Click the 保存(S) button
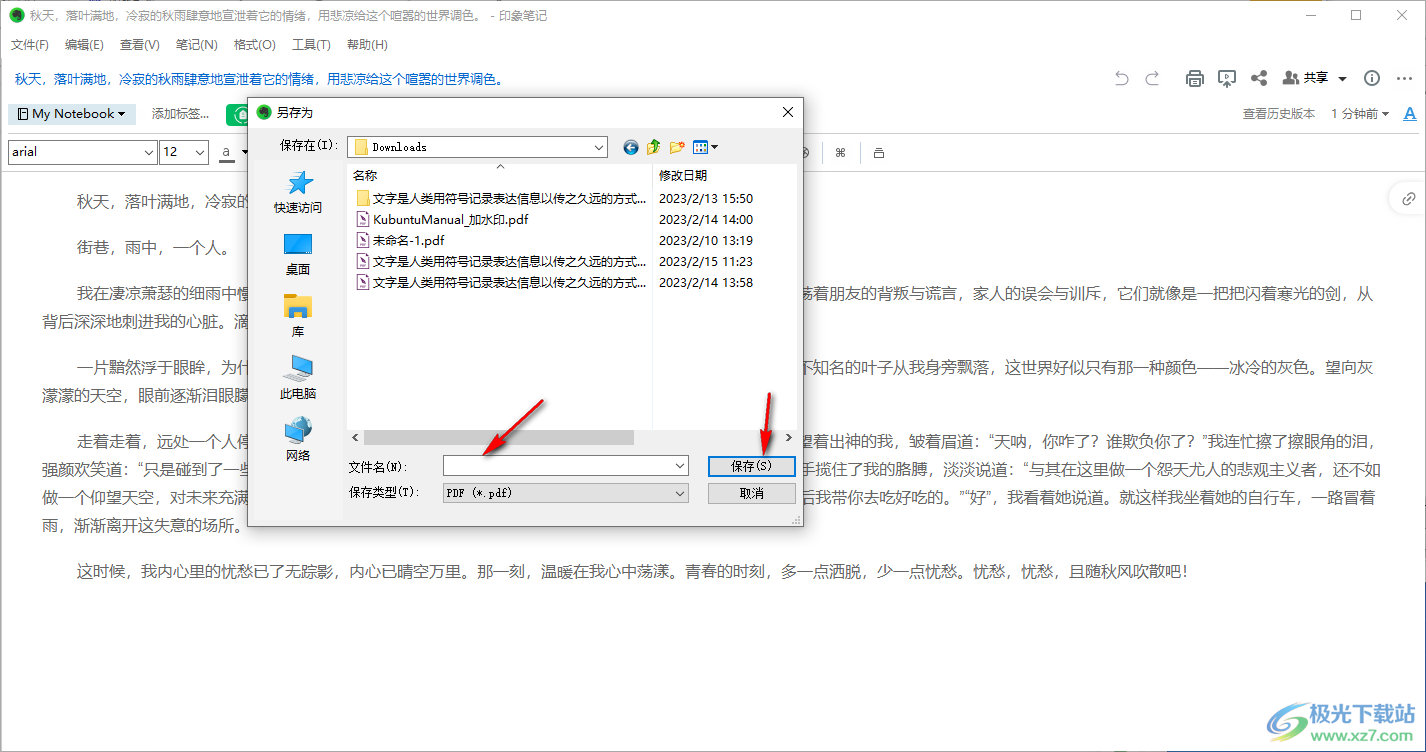1426x752 pixels. tap(751, 466)
